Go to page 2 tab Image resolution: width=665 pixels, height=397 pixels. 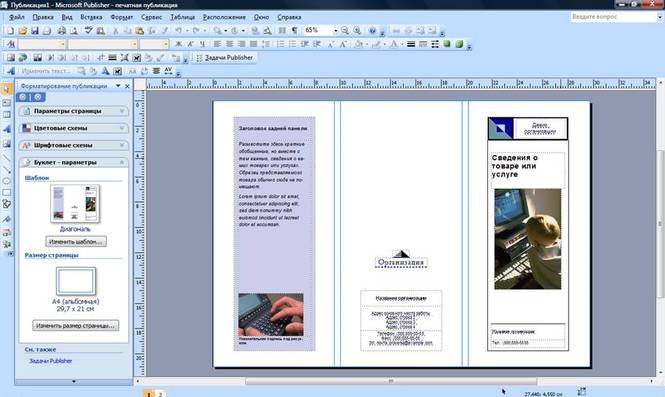pyautogui.click(x=160, y=394)
